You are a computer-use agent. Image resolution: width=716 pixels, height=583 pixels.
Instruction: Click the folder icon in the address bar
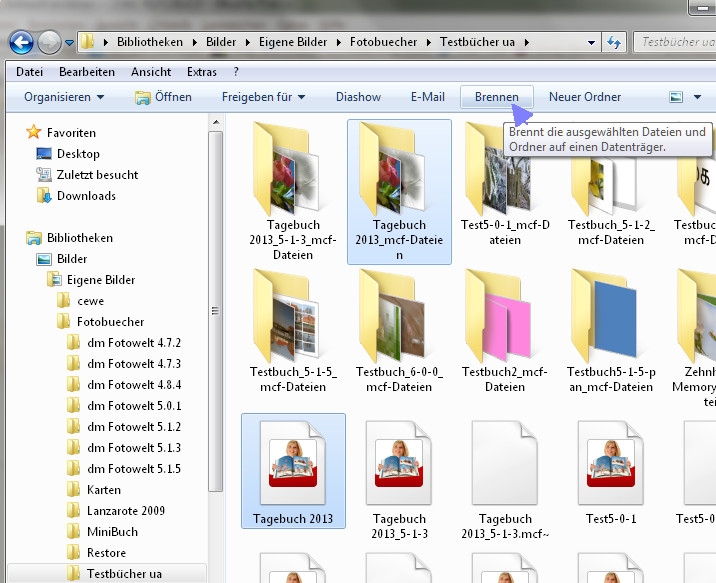tap(87, 42)
